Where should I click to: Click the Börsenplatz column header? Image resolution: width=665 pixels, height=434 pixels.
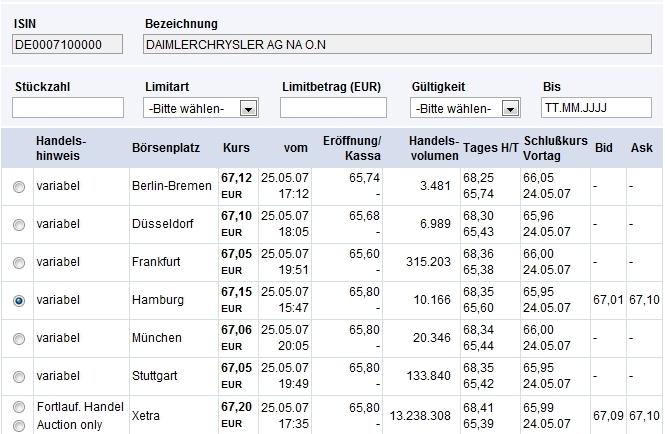[x=160, y=148]
